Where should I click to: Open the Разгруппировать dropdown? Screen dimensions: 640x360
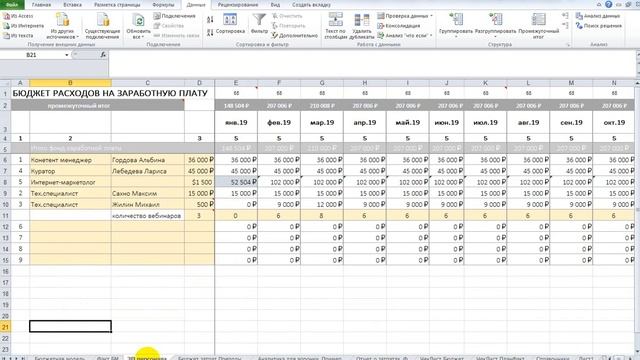click(496, 26)
